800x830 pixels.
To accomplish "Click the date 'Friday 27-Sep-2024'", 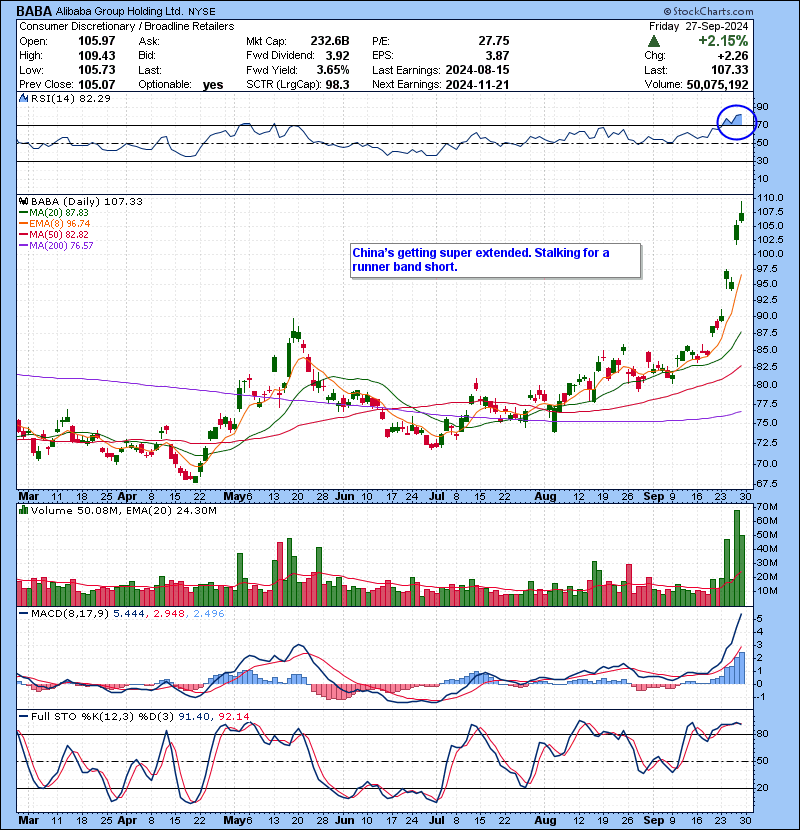I will coord(699,26).
